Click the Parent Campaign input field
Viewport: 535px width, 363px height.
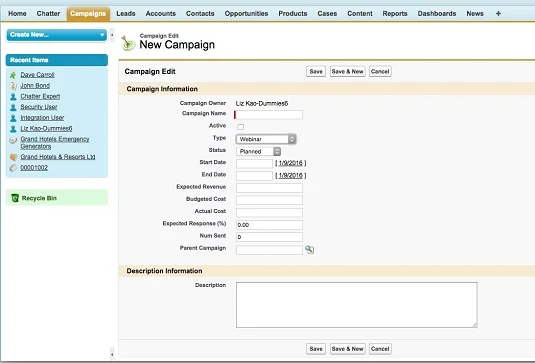point(269,250)
